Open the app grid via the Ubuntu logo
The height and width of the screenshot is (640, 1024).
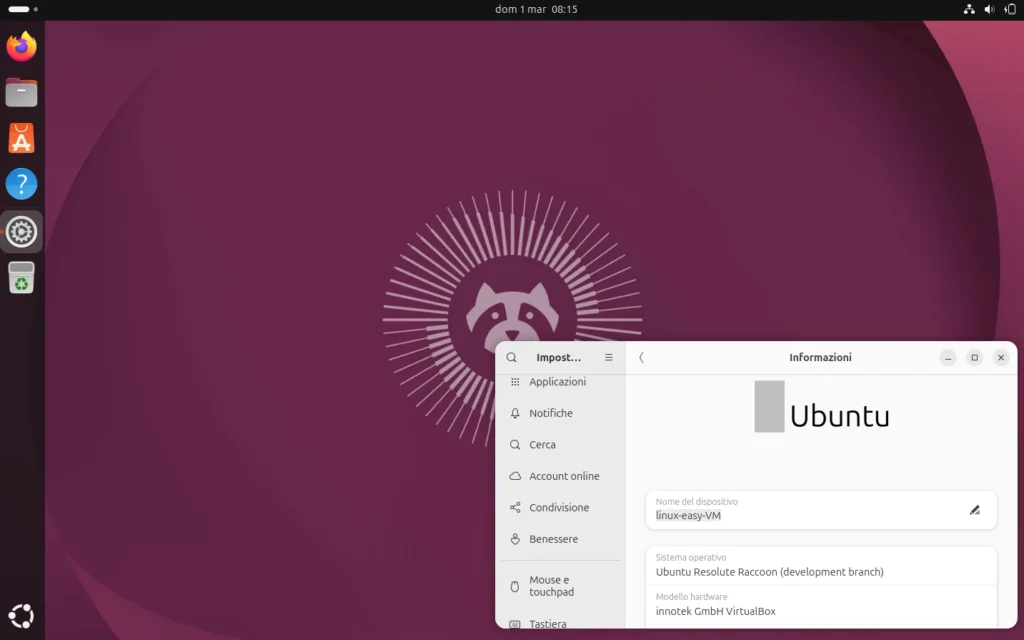20,615
